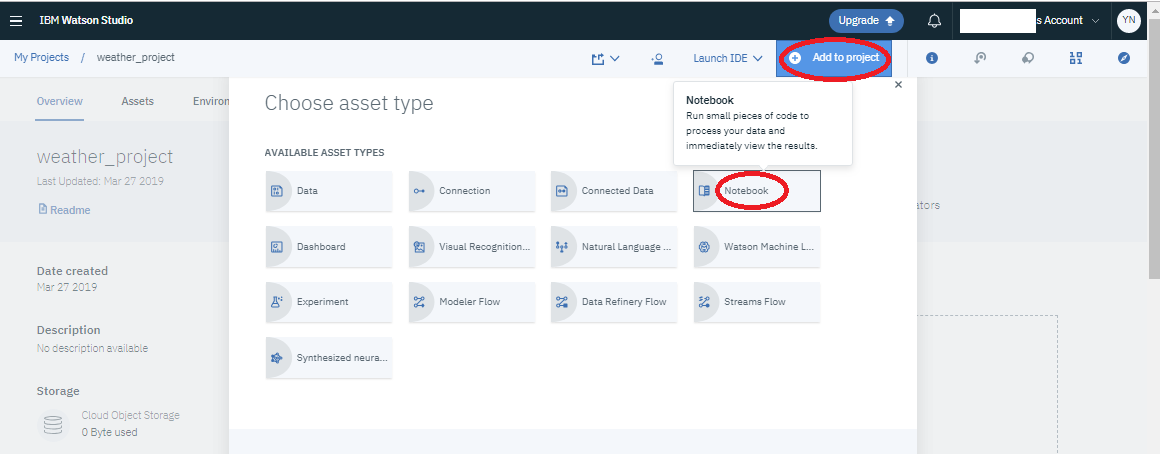1160x454 pixels.
Task: Select the Watson Machine Learning asset
Action: point(757,246)
